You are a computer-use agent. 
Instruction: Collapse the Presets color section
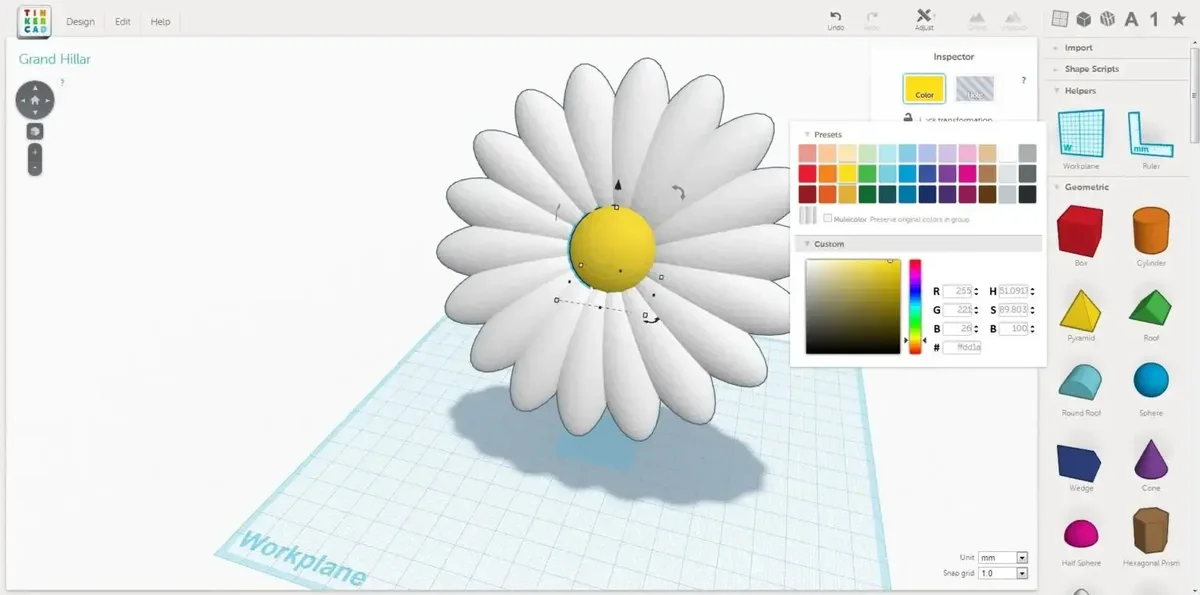807,134
